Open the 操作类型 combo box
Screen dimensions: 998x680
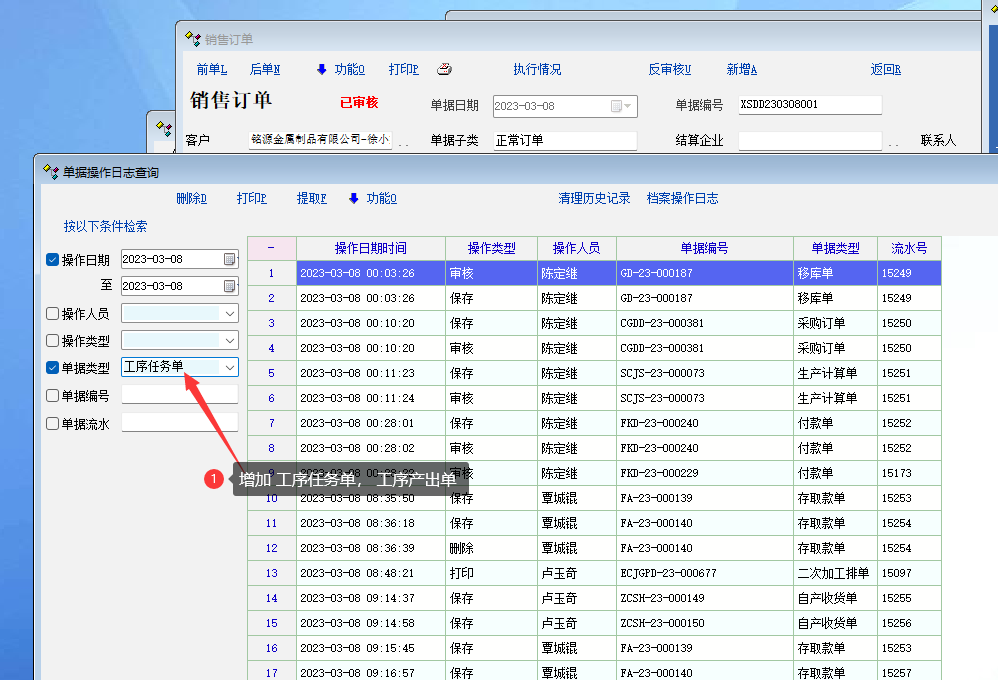230,340
